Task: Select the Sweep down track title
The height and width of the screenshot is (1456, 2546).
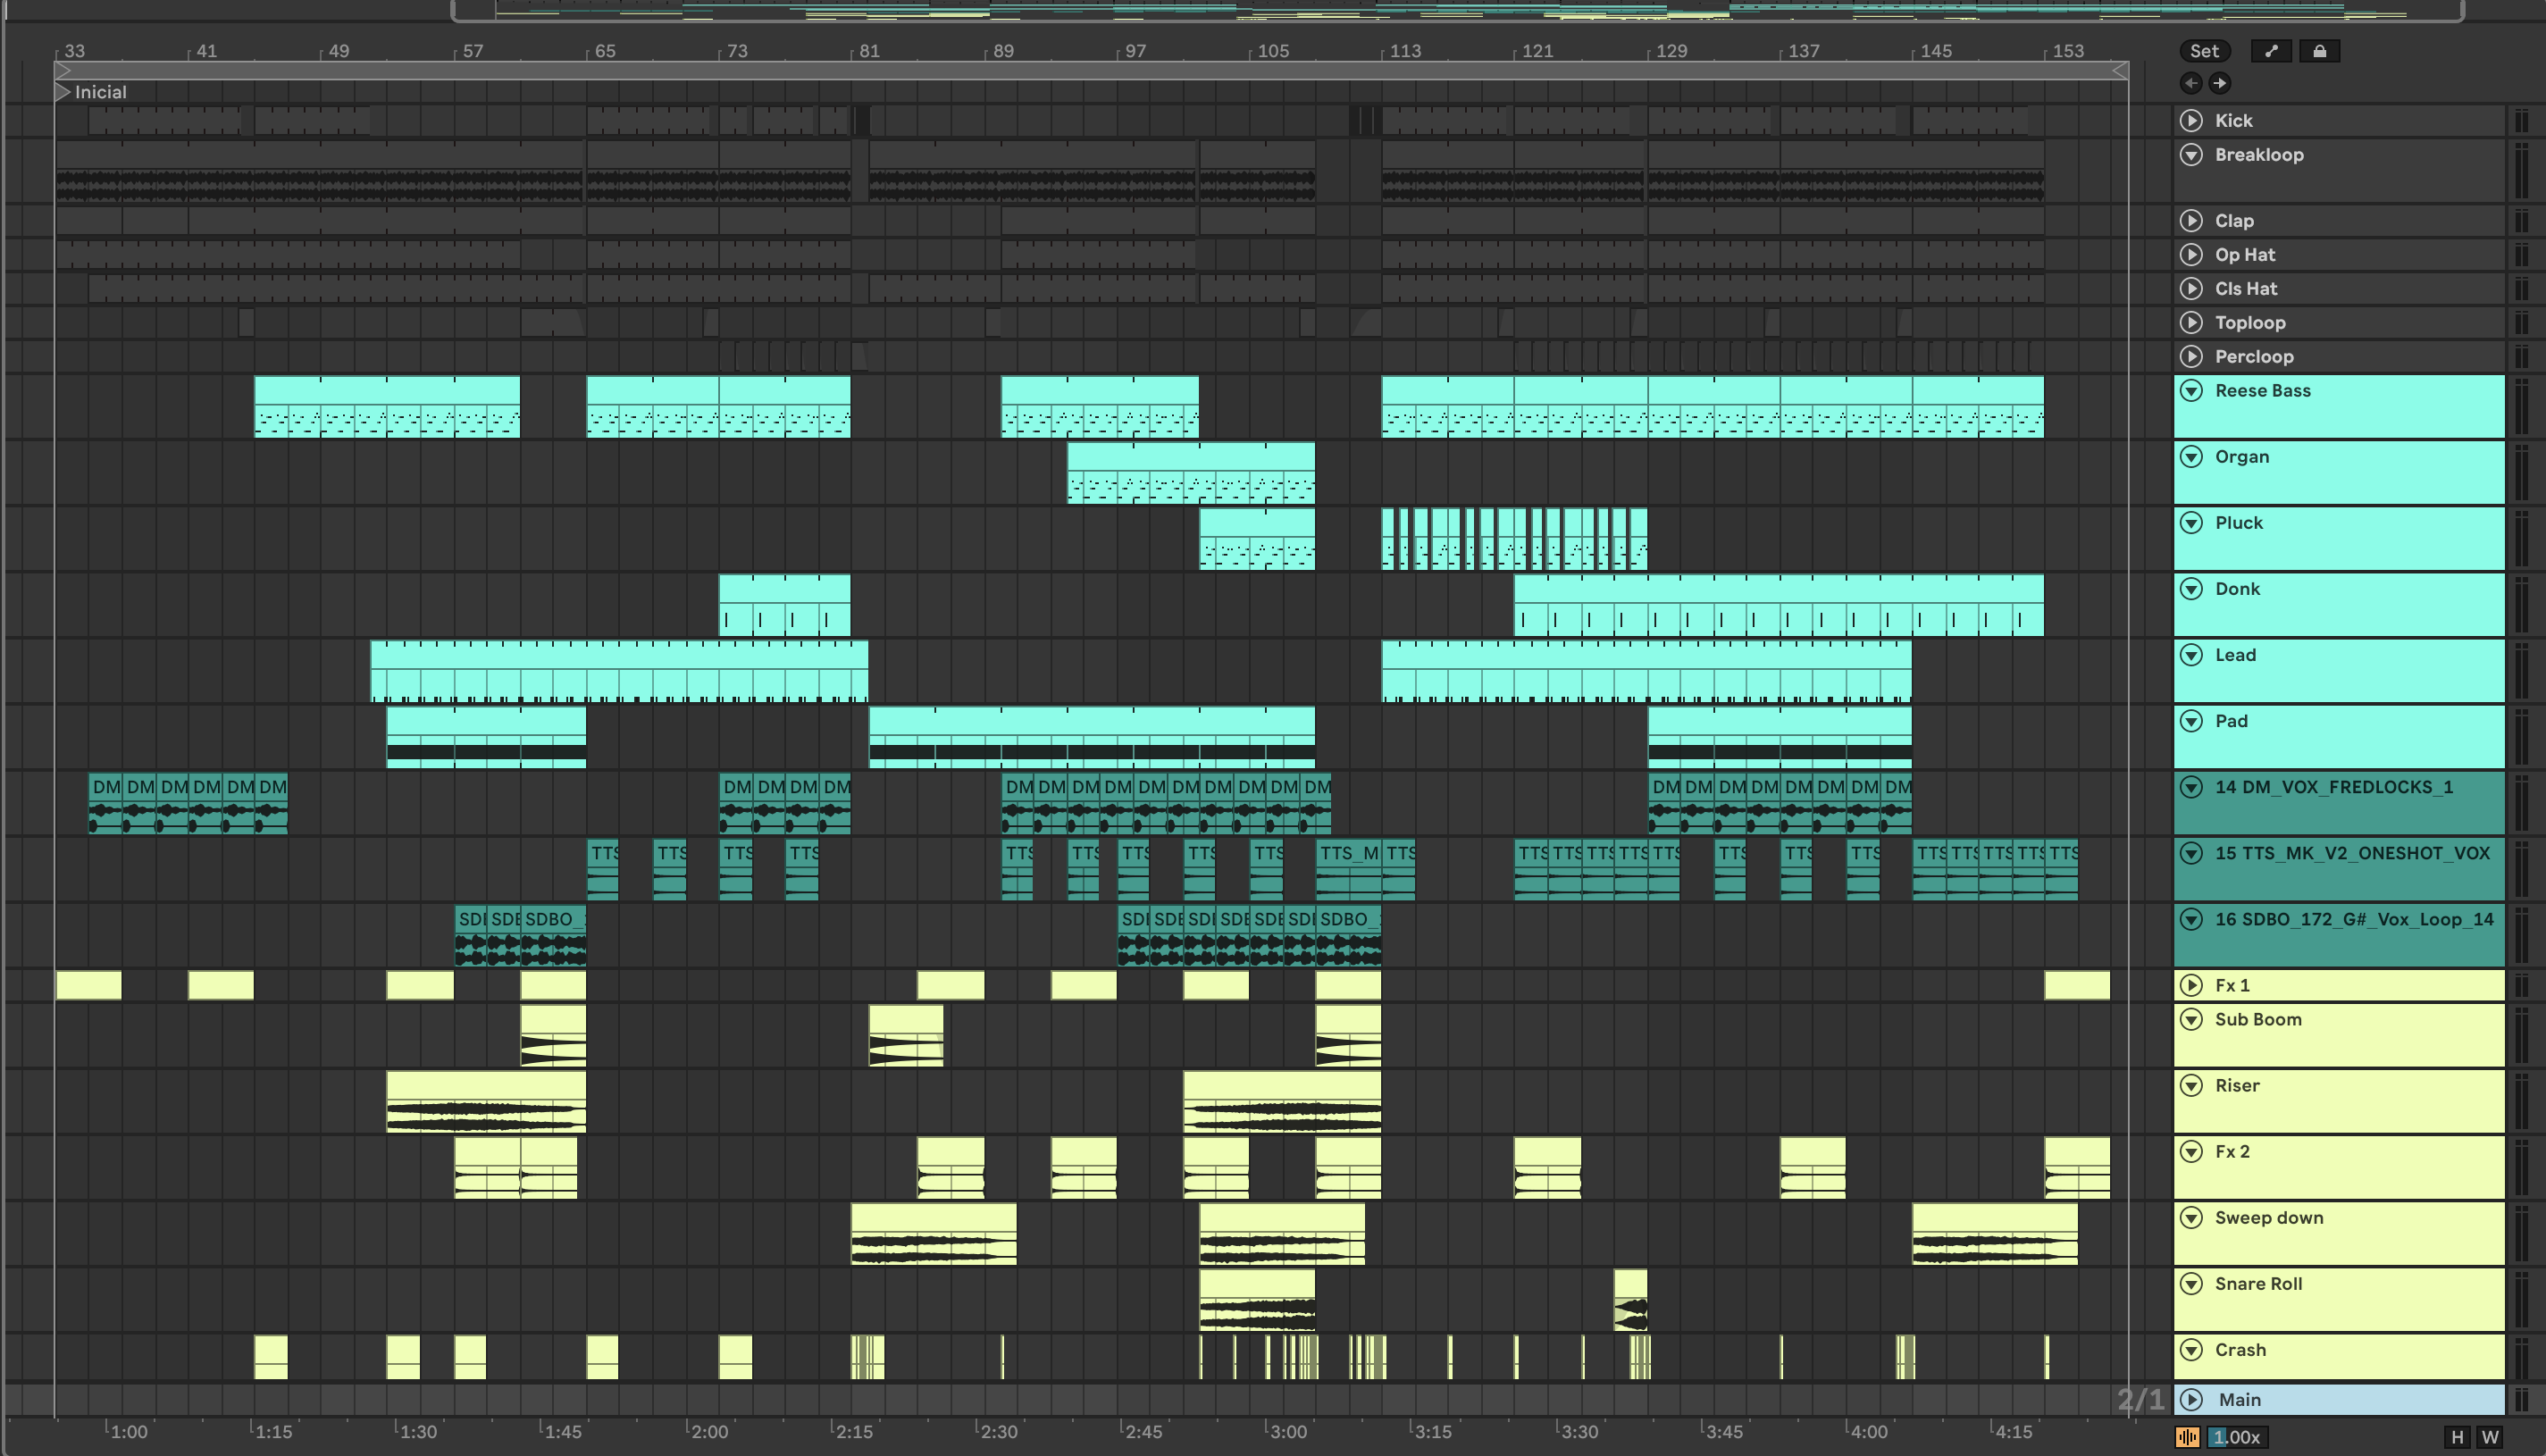Action: coord(2269,1217)
